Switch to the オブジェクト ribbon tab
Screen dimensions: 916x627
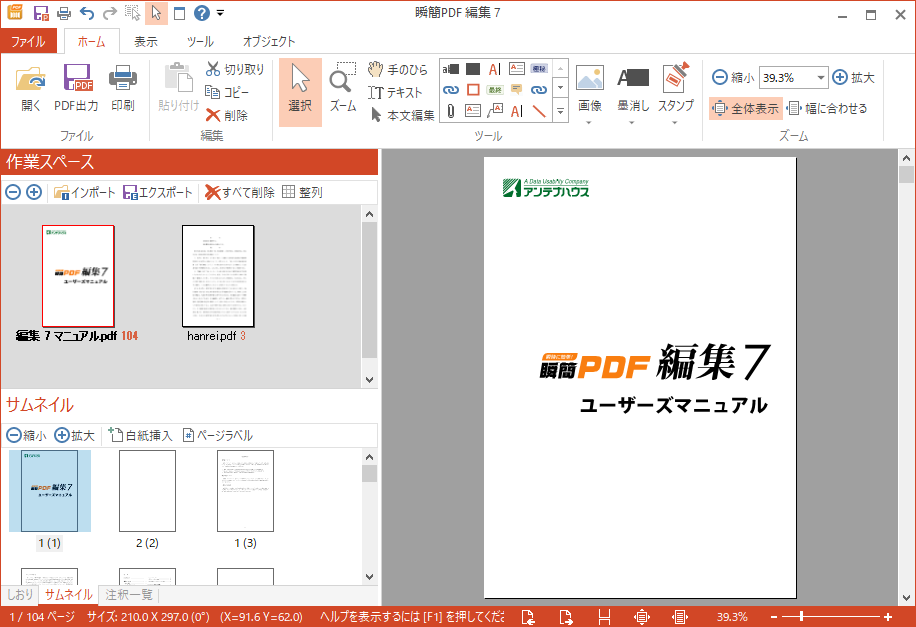269,41
